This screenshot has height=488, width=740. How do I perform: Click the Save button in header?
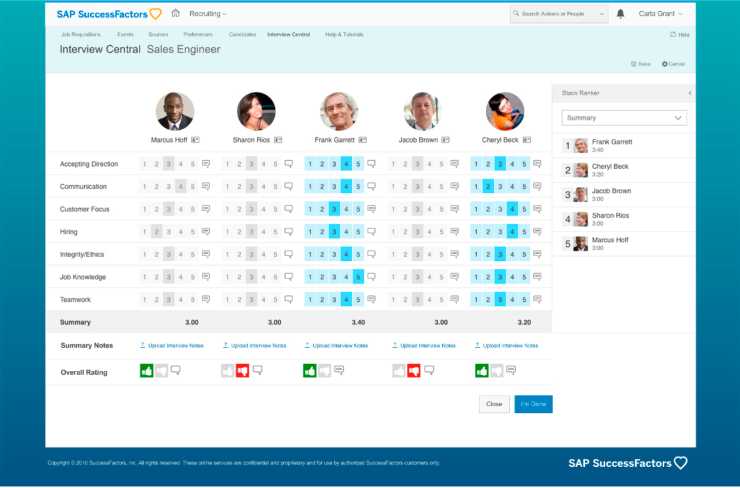(641, 64)
